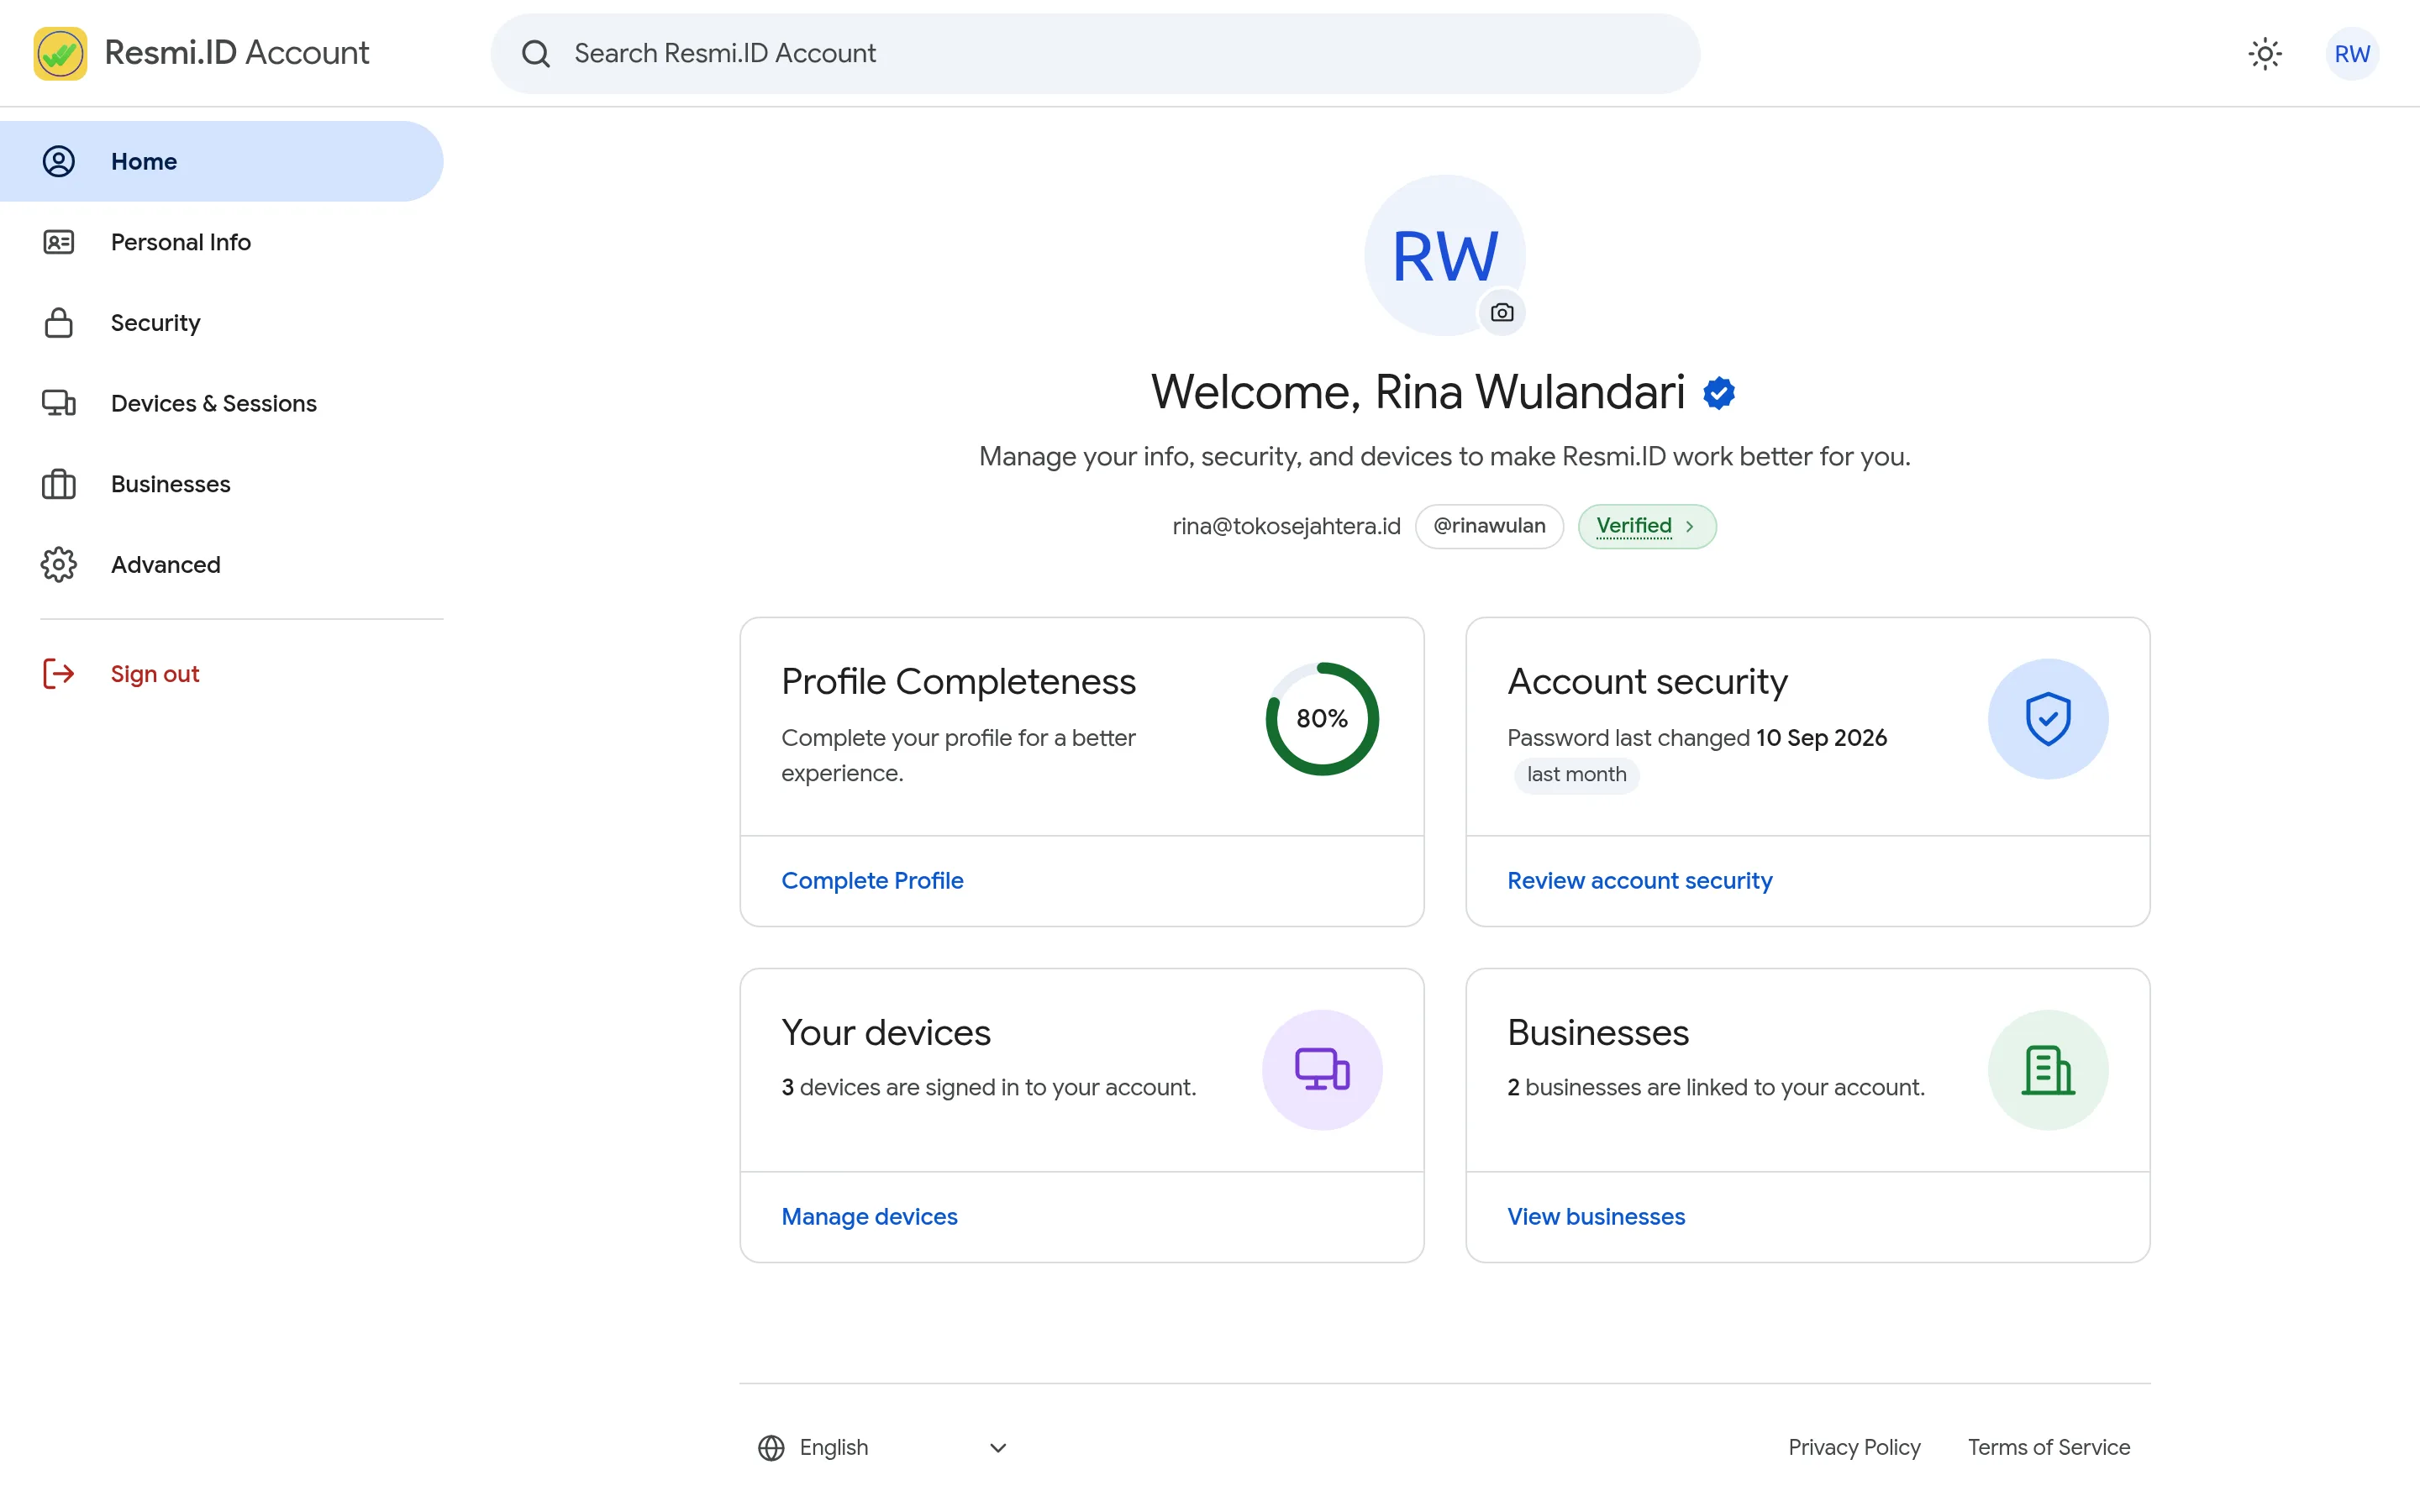Screen dimensions: 2420x1512
Task: Click the Resmi.ID Account title text
Action: (x=237, y=53)
